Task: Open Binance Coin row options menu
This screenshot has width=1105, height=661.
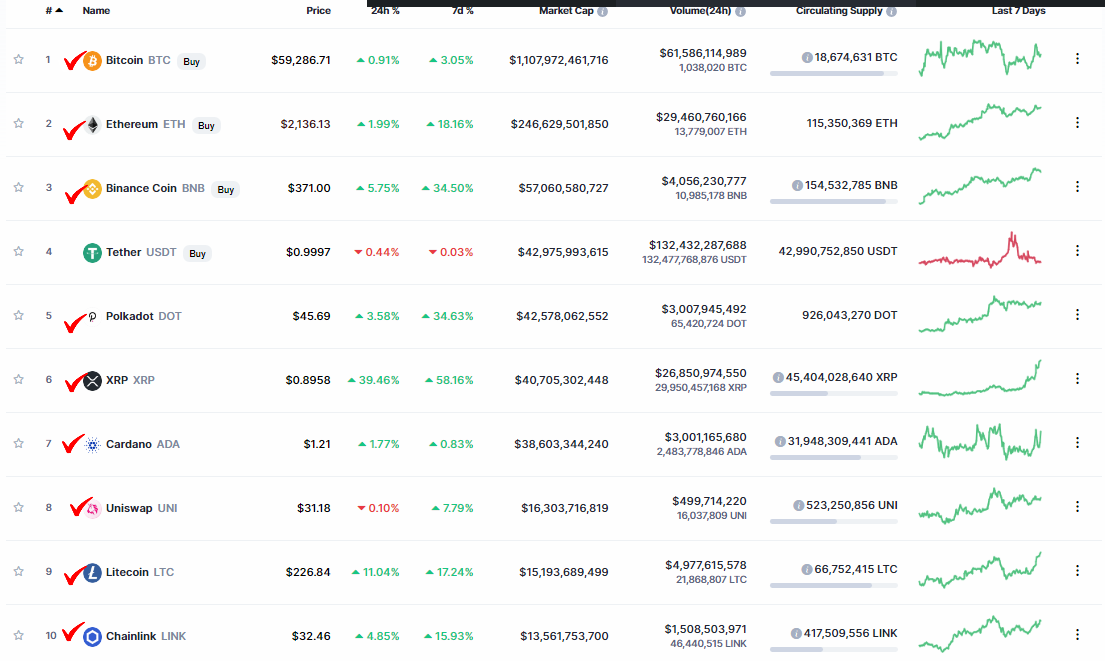Action: click(x=1077, y=187)
